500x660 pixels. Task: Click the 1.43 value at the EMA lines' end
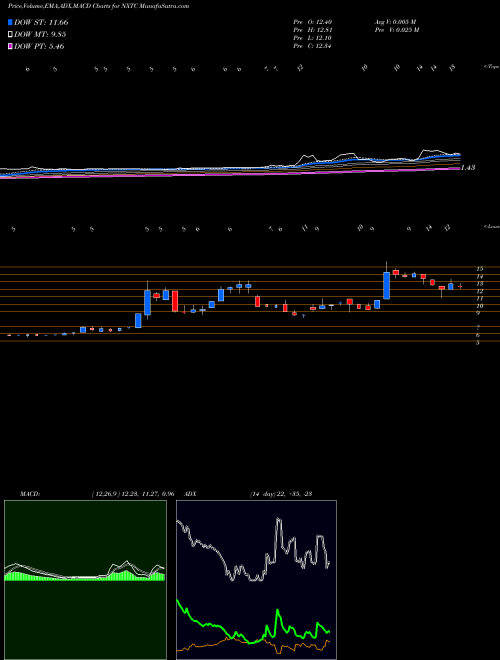pos(468,168)
